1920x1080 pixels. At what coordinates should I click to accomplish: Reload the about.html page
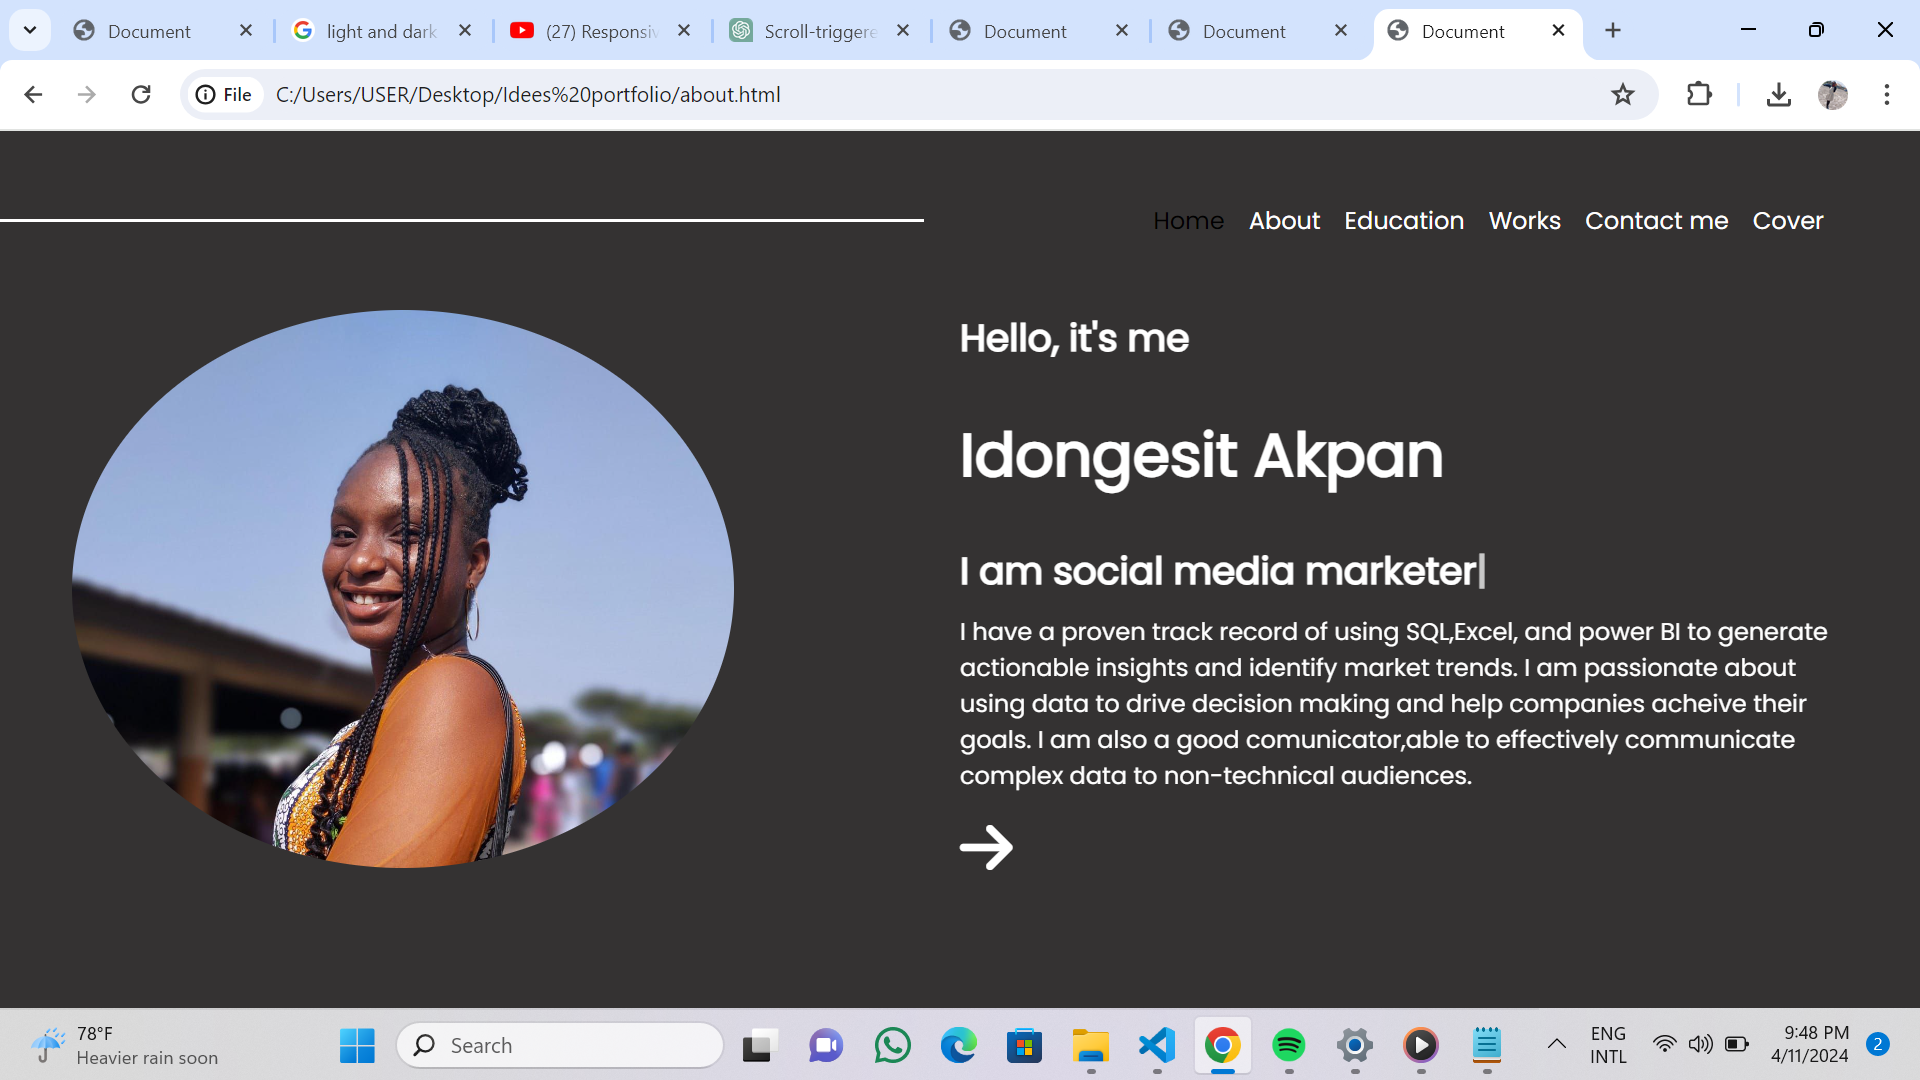pos(141,94)
